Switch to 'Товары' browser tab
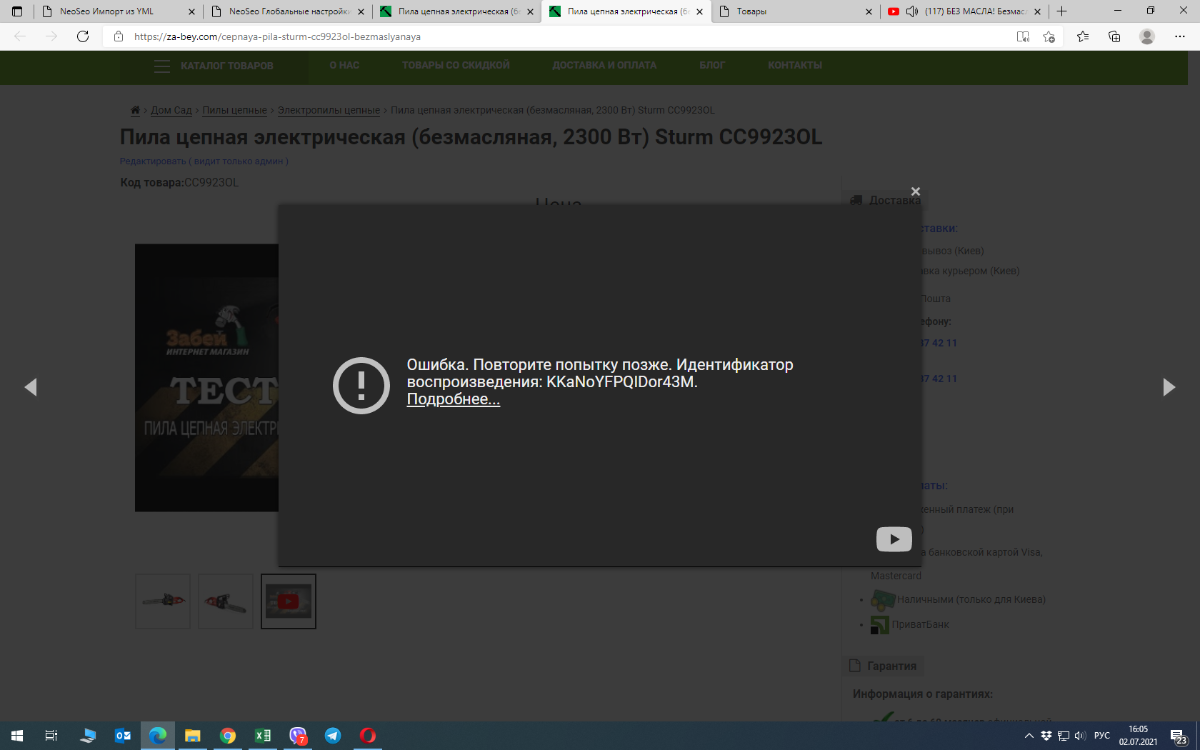Image resolution: width=1200 pixels, height=750 pixels. click(794, 11)
